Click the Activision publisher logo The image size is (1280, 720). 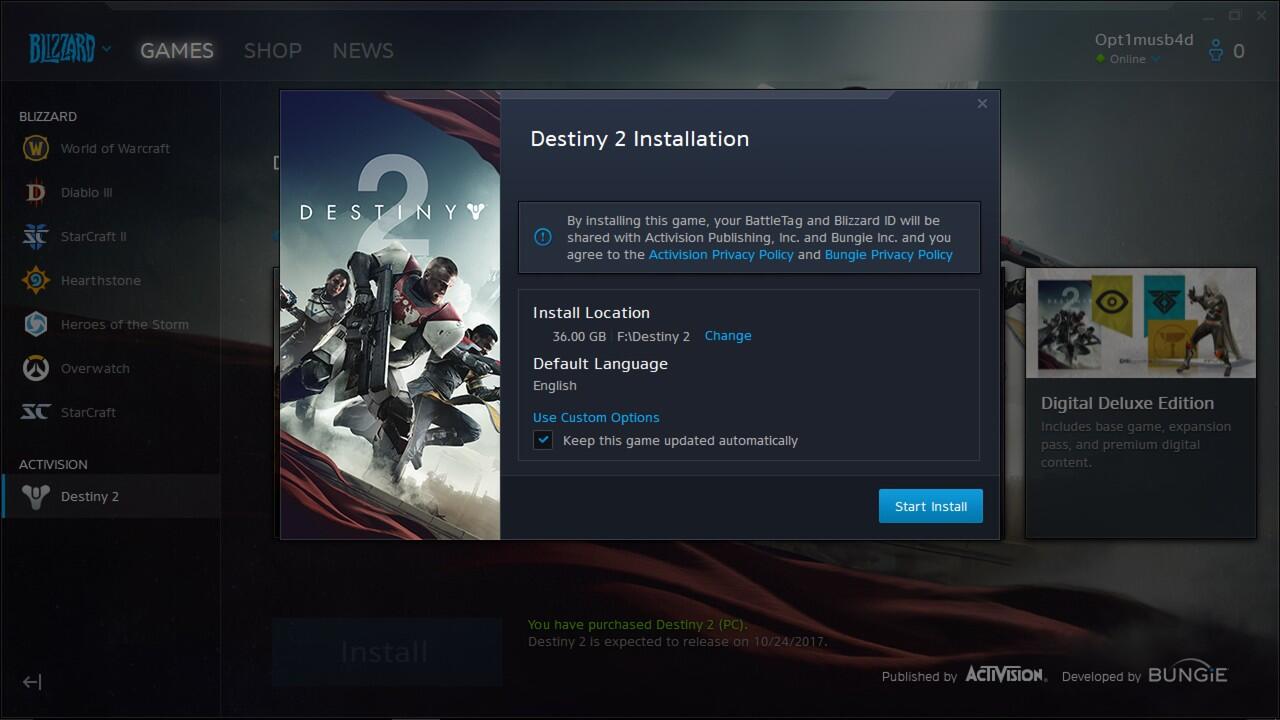pos(1006,675)
